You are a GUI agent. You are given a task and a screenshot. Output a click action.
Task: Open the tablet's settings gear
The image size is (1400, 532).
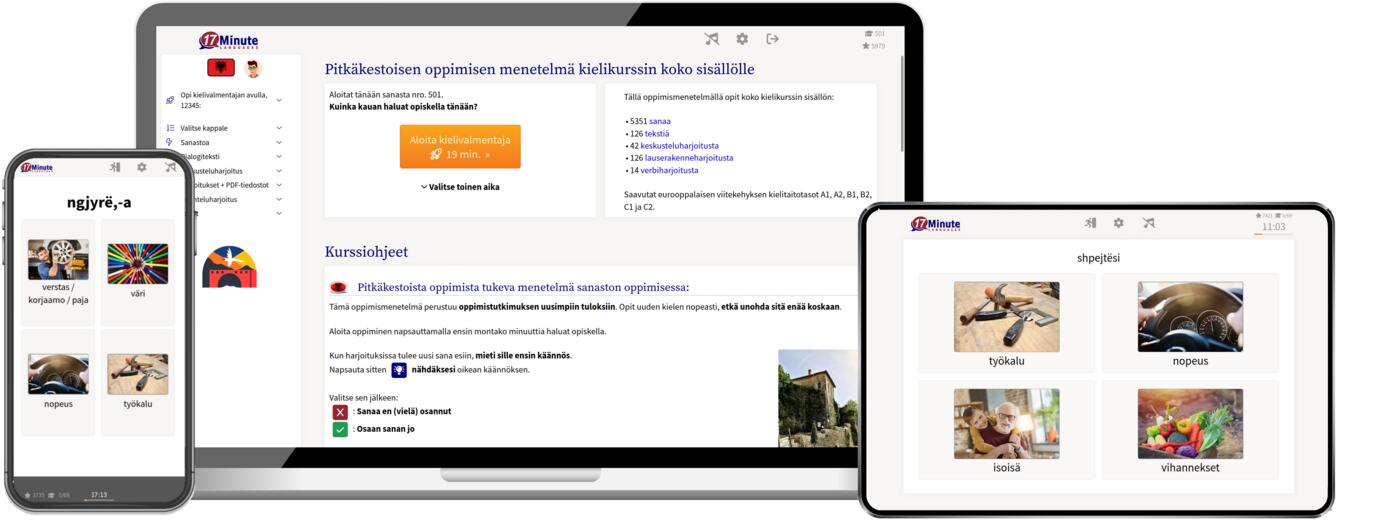[1118, 223]
